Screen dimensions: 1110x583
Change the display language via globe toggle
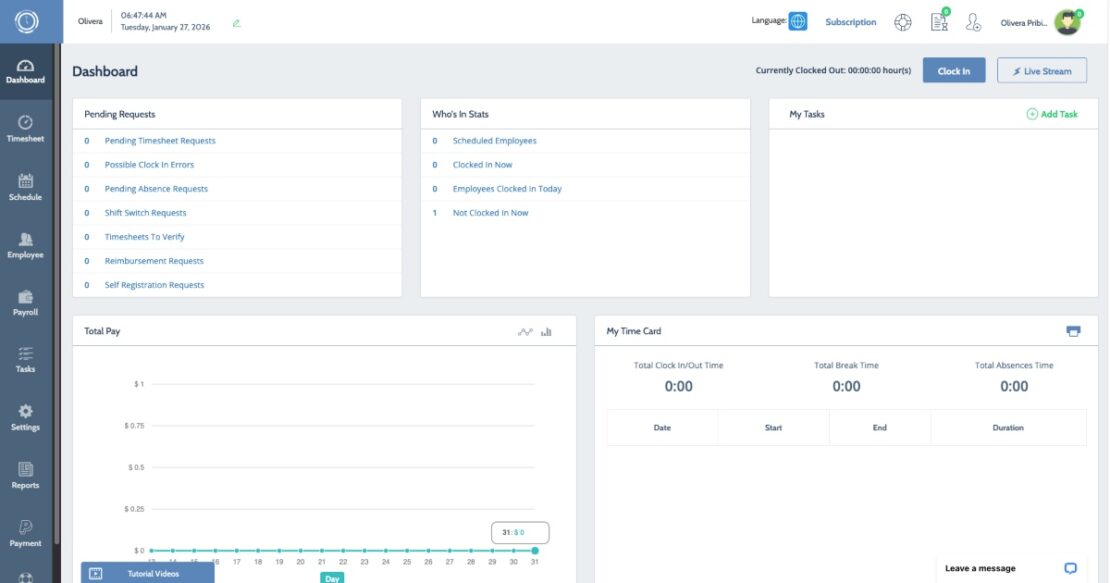797,20
